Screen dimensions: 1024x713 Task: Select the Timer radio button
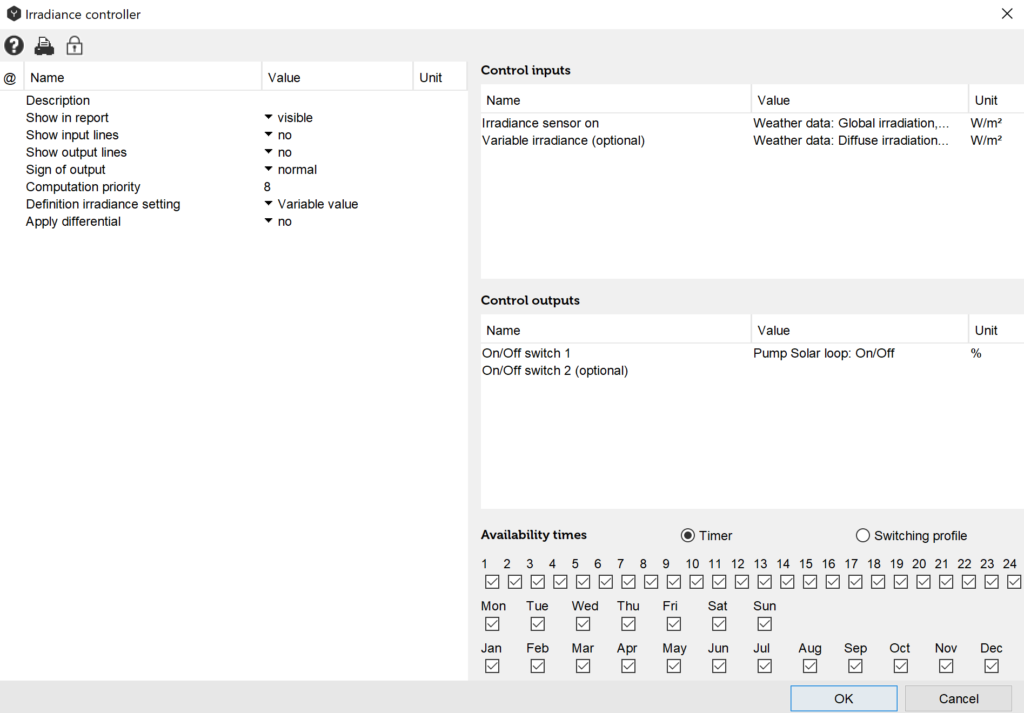pyautogui.click(x=688, y=536)
